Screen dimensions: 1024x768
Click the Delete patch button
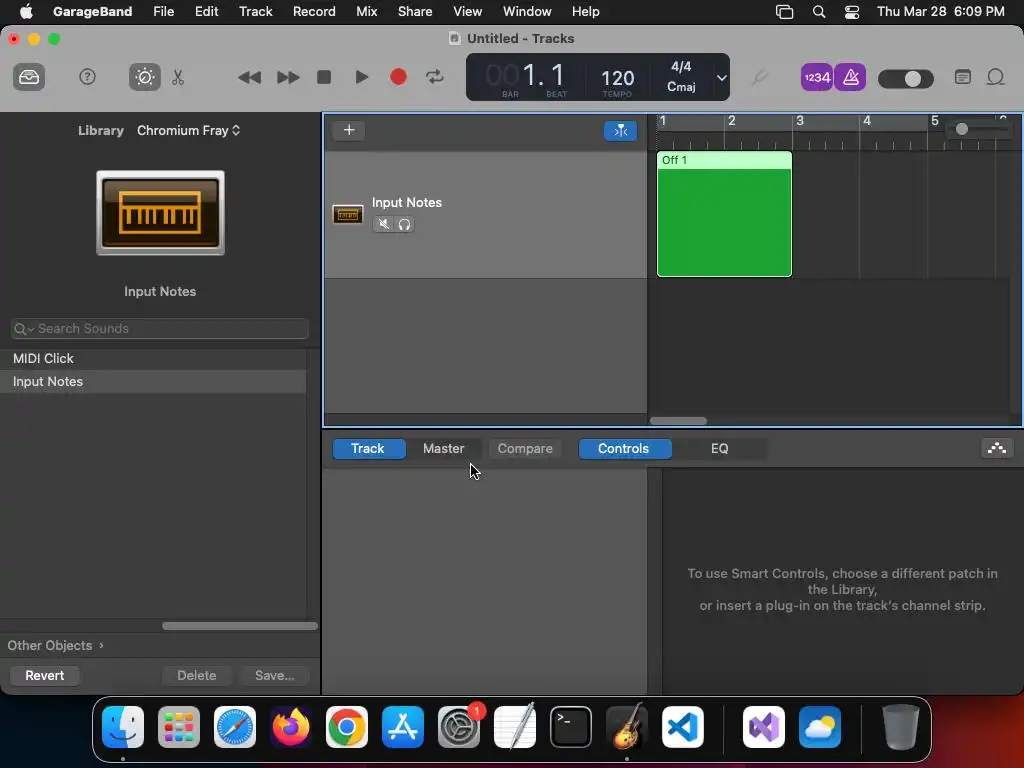point(197,675)
